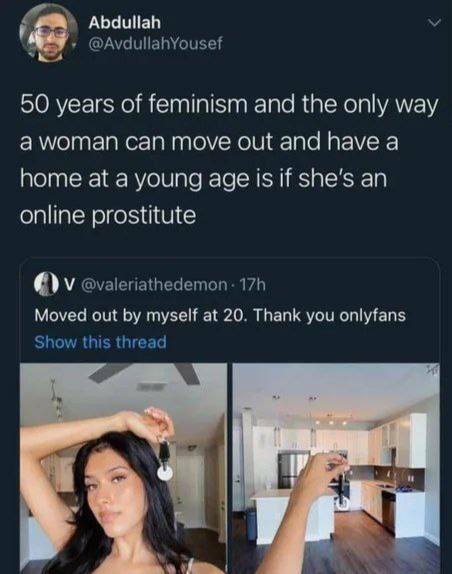452x574 pixels.
Task: Click the Abdullah display name
Action: (124, 23)
